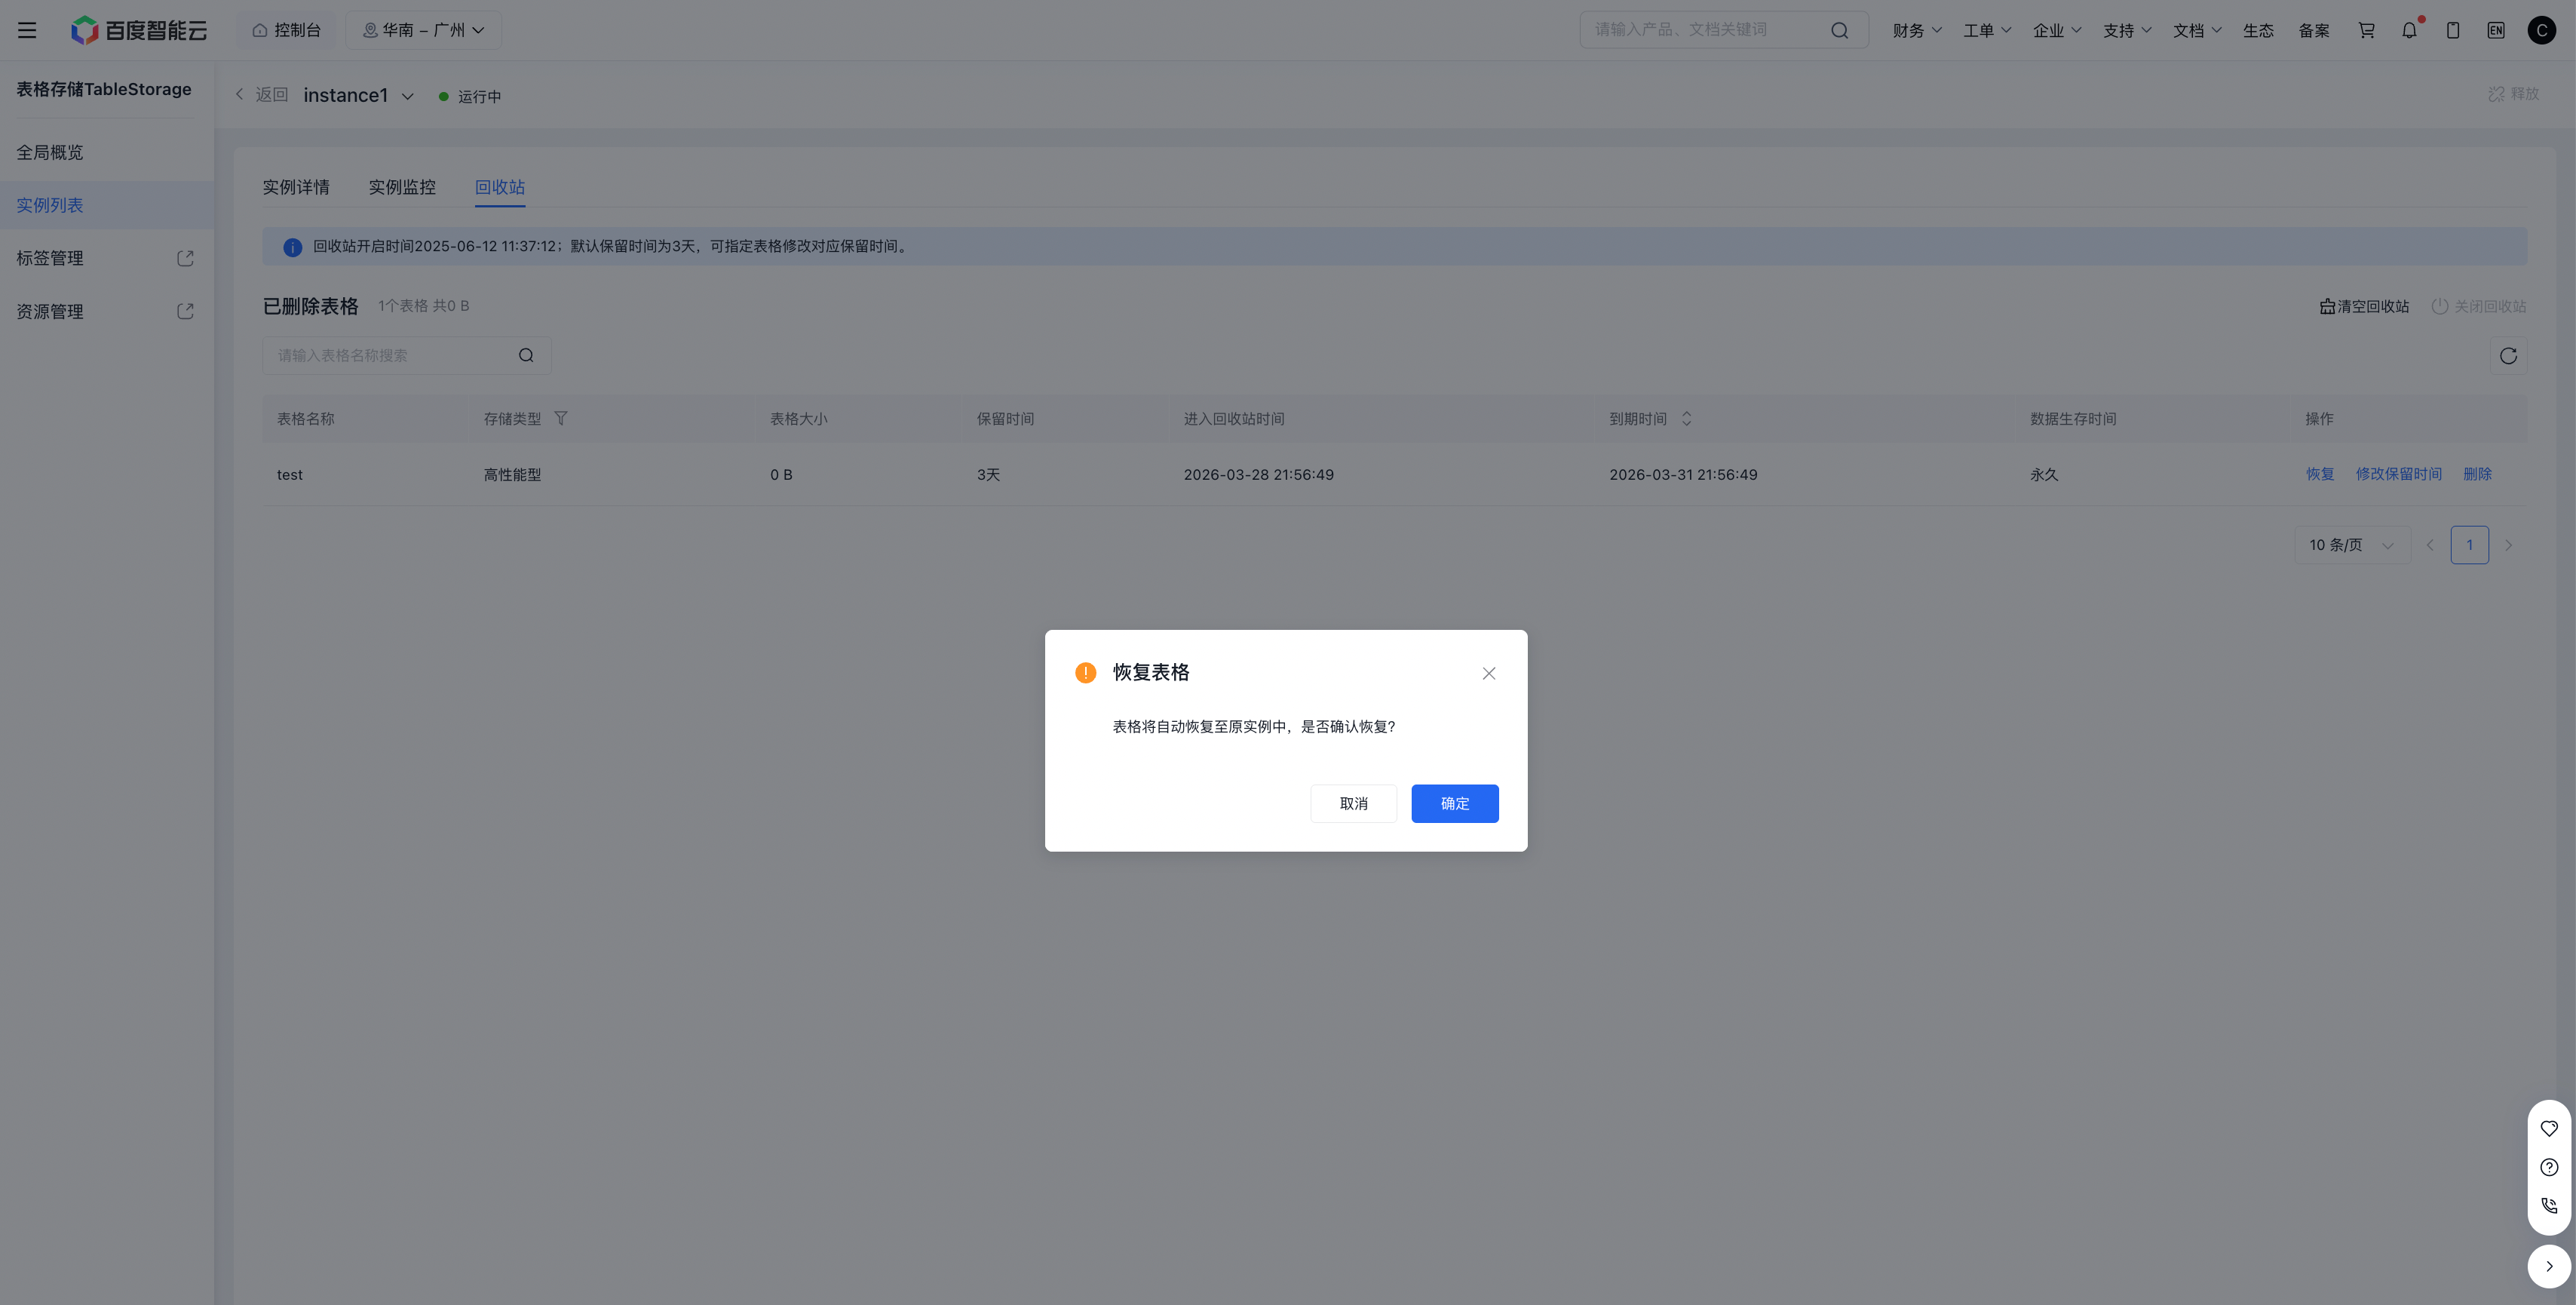The image size is (2576, 1305).
Task: Click the favorite heart icon
Action: point(2549,1128)
